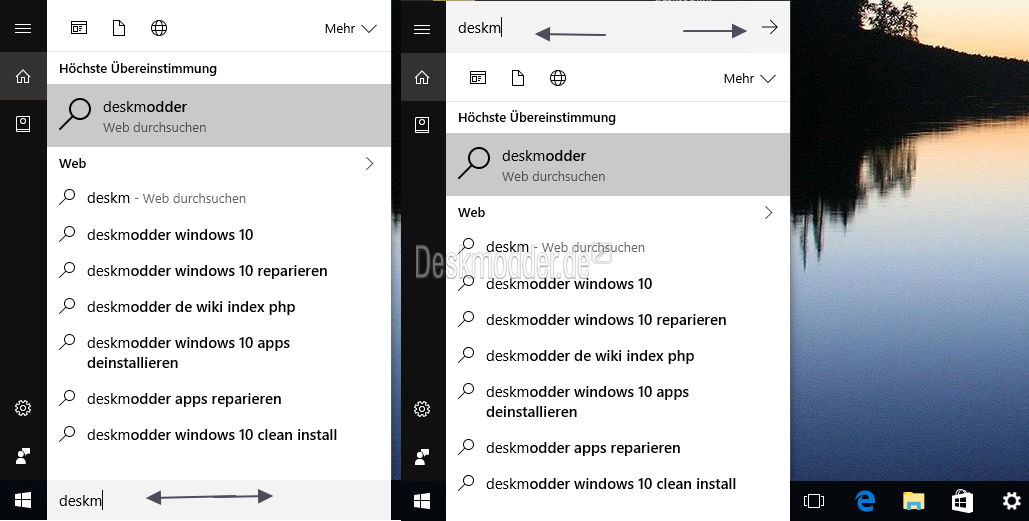Filter by Documents icon in the right search panel
The width and height of the screenshot is (1029, 521).
(518, 78)
